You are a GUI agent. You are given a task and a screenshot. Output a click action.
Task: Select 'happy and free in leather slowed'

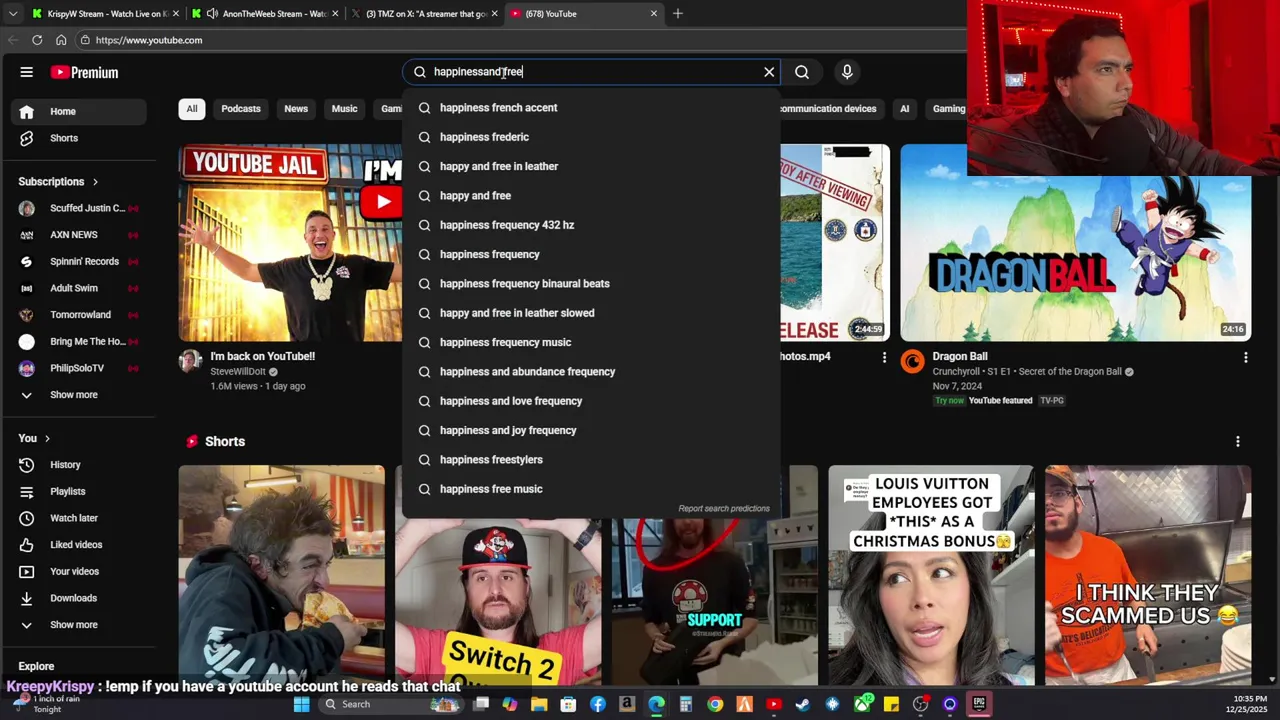(x=591, y=313)
